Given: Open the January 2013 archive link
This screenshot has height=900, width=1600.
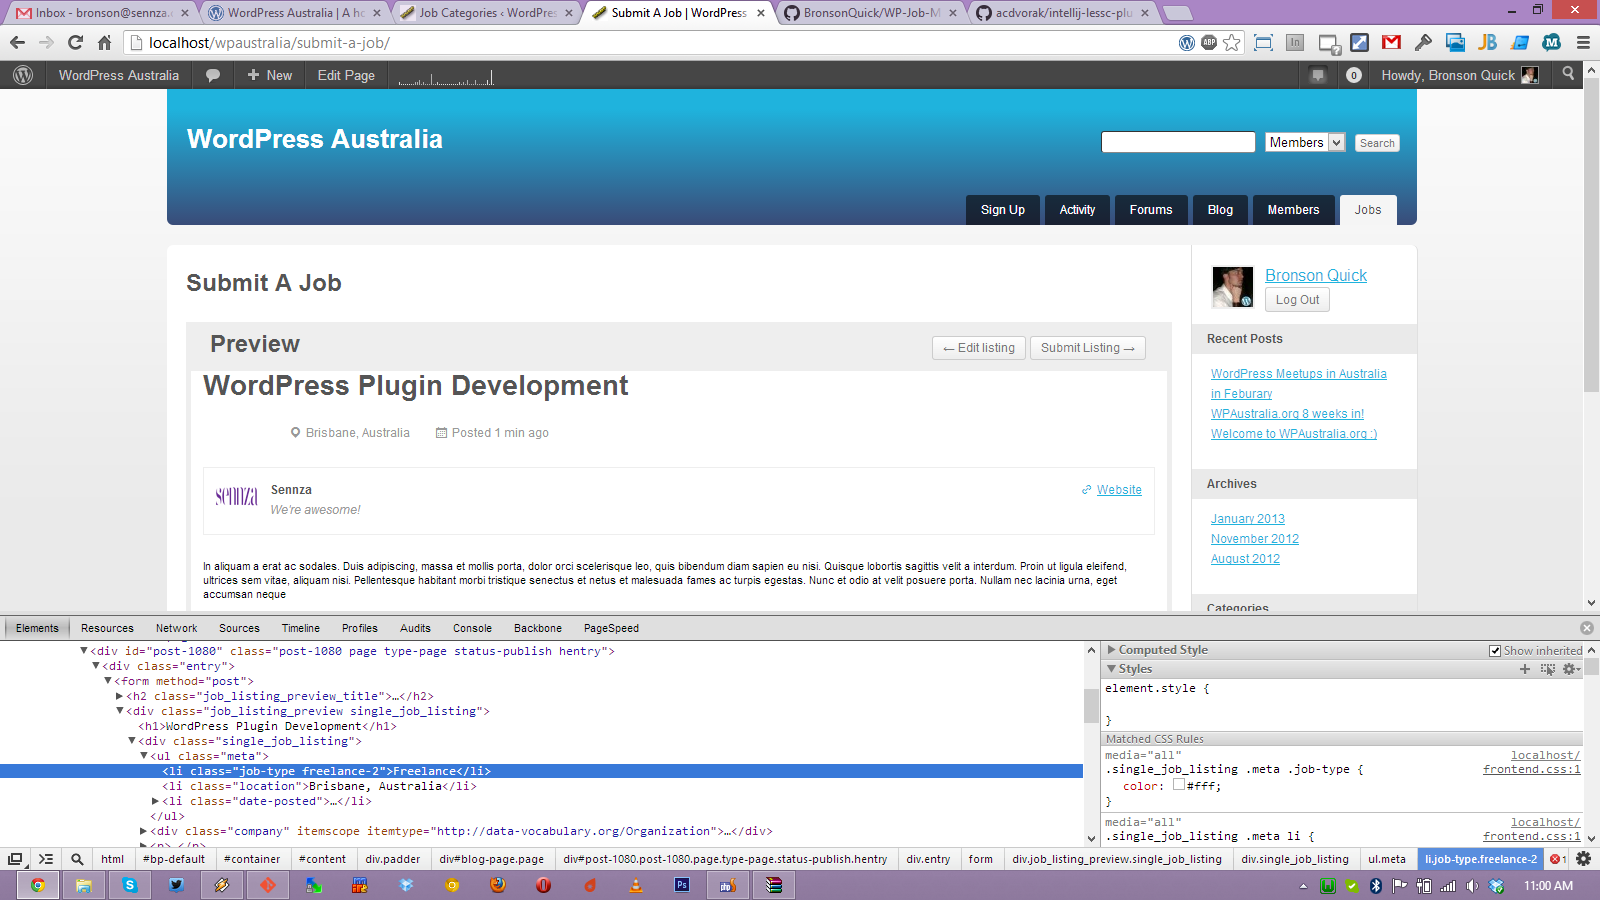Looking at the screenshot, I should pos(1248,519).
